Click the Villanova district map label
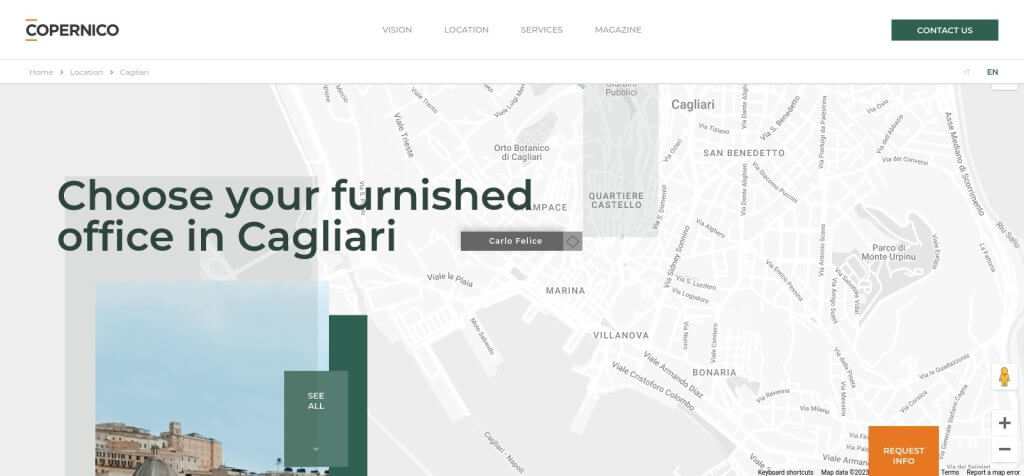The height and width of the screenshot is (476, 1024). pos(621,335)
